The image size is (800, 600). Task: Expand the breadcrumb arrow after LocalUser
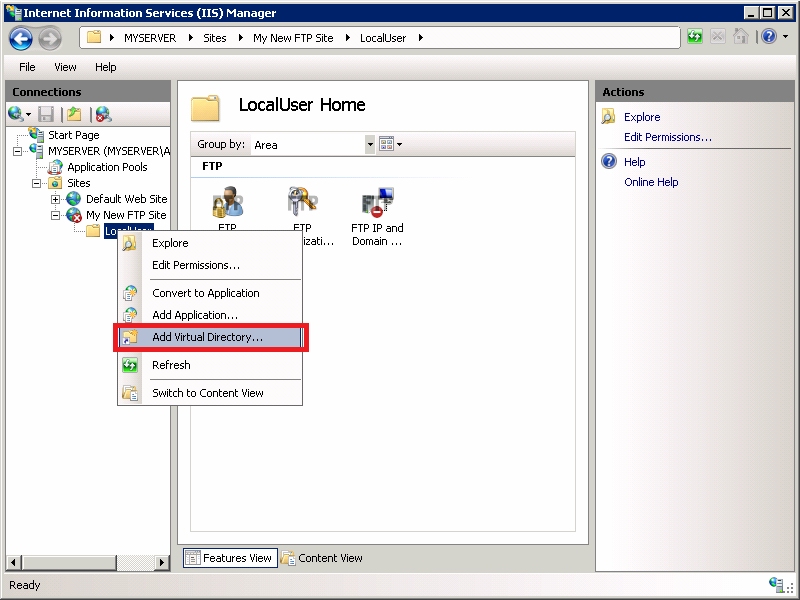[420, 38]
